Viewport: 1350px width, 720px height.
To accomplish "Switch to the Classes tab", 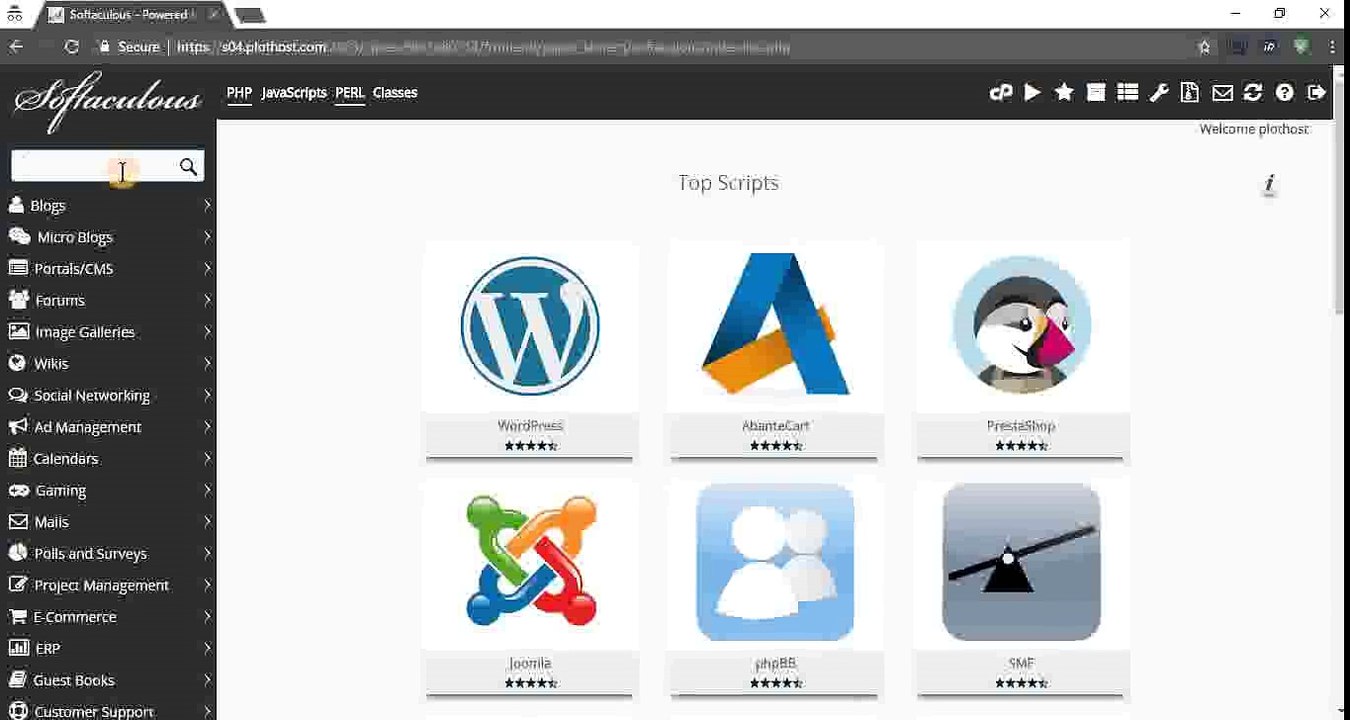I will (x=395, y=93).
